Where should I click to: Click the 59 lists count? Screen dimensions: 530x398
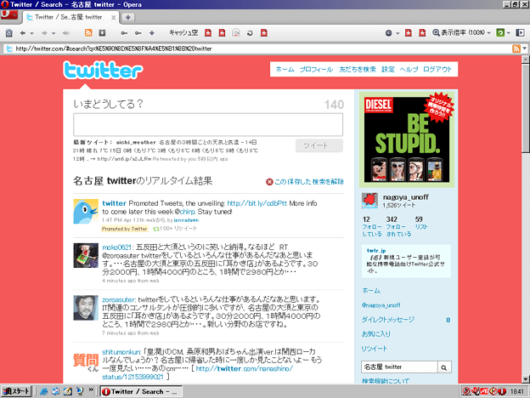(419, 219)
